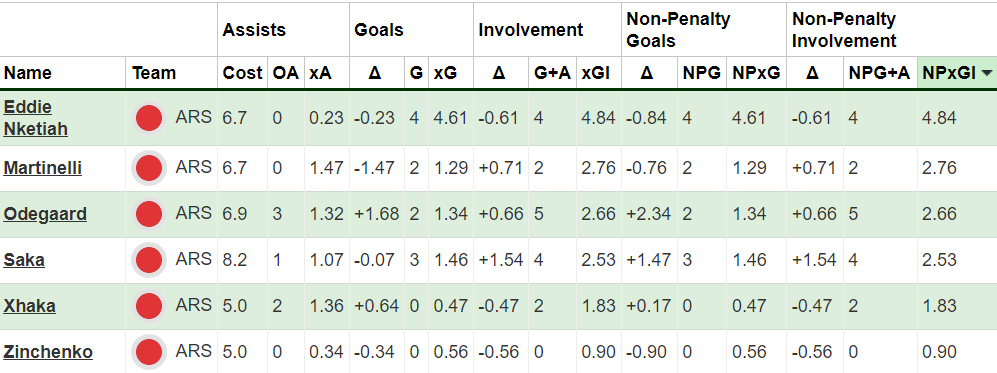Sort by NPG+A column header
The width and height of the screenshot is (997, 373).
(x=881, y=73)
